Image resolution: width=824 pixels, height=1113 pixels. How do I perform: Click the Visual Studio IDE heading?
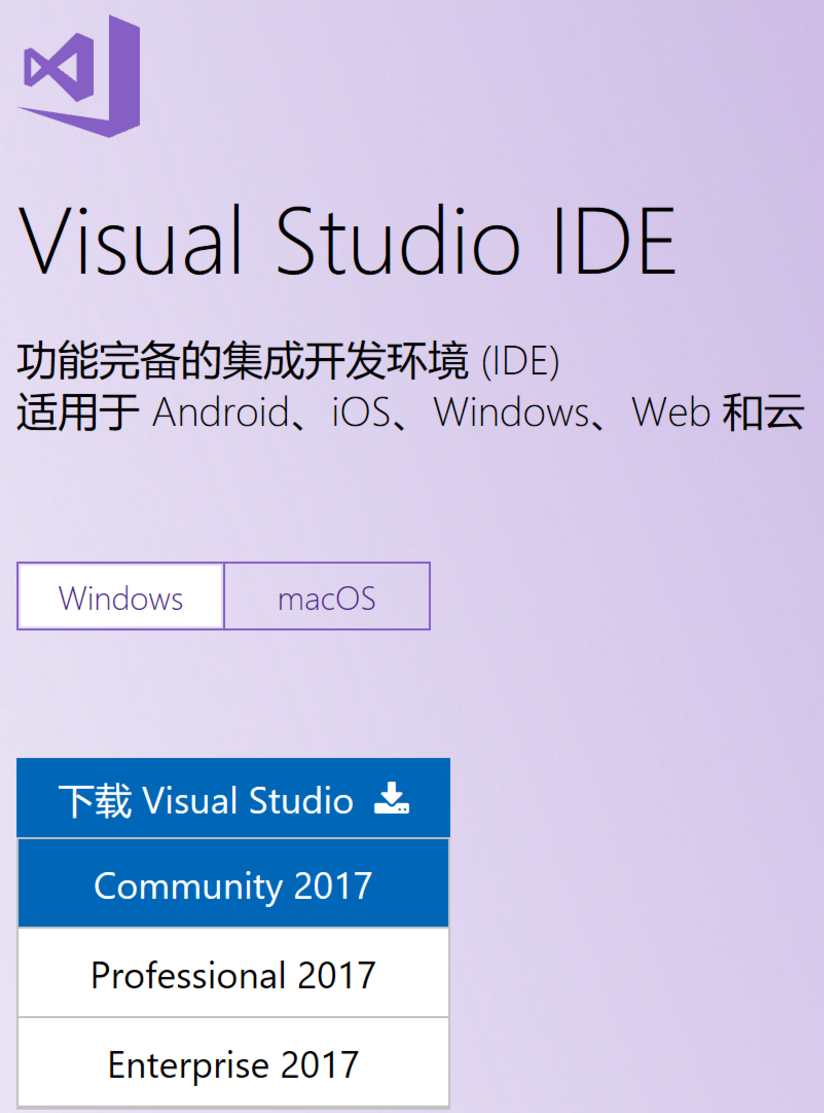346,241
